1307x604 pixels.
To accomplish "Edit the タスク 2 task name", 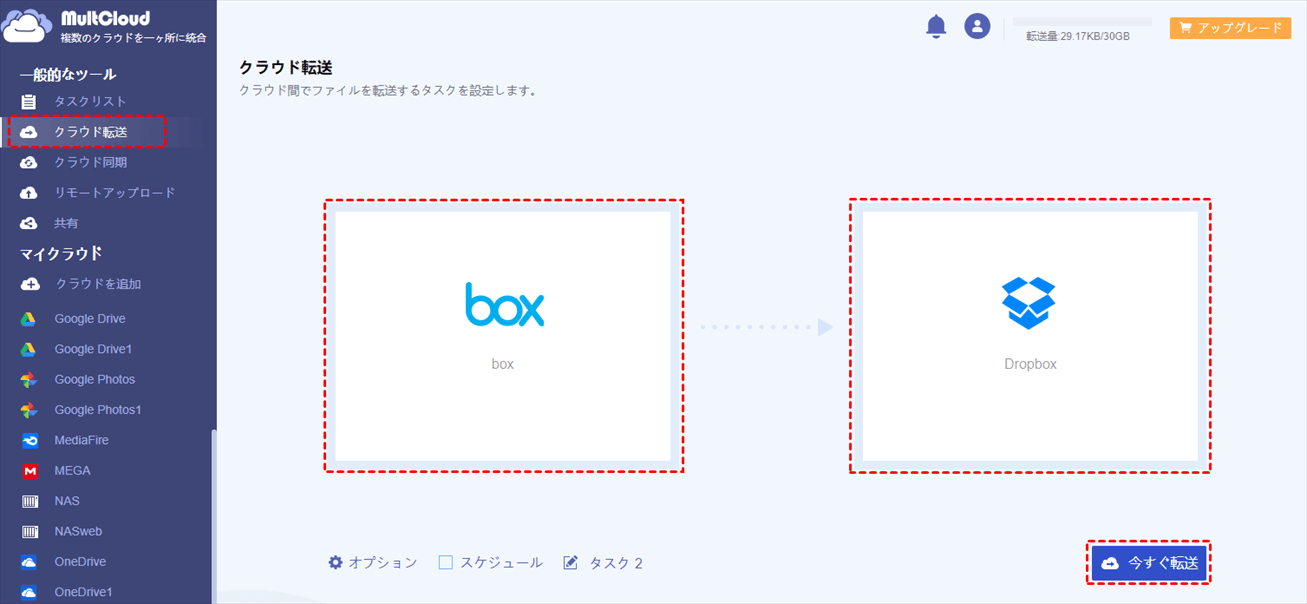I will (x=603, y=563).
